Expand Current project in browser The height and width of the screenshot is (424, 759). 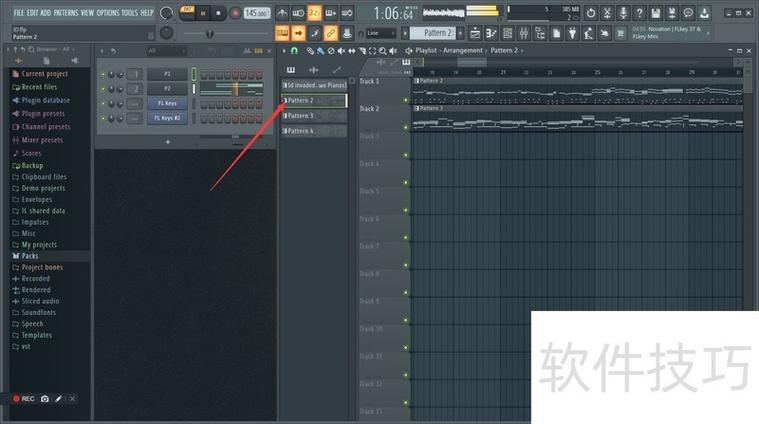point(45,74)
